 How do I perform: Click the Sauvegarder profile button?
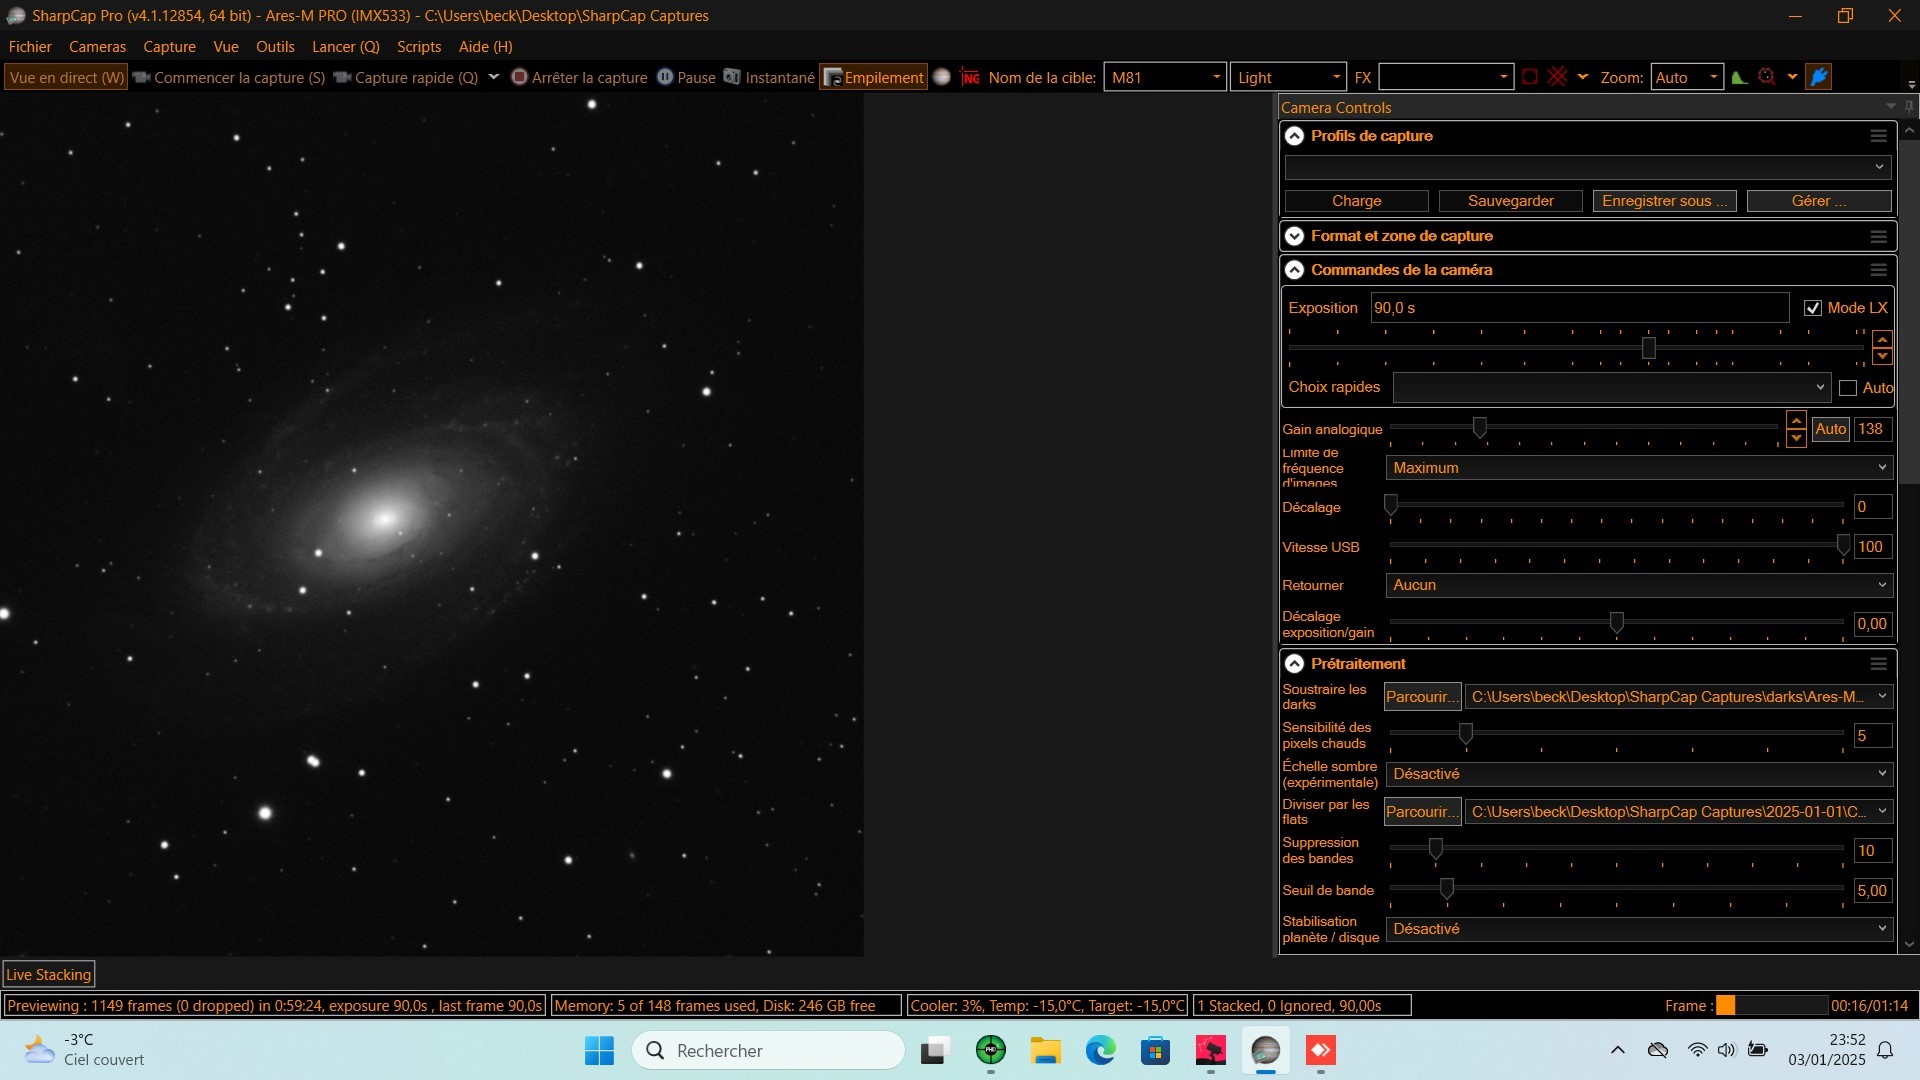click(x=1510, y=201)
